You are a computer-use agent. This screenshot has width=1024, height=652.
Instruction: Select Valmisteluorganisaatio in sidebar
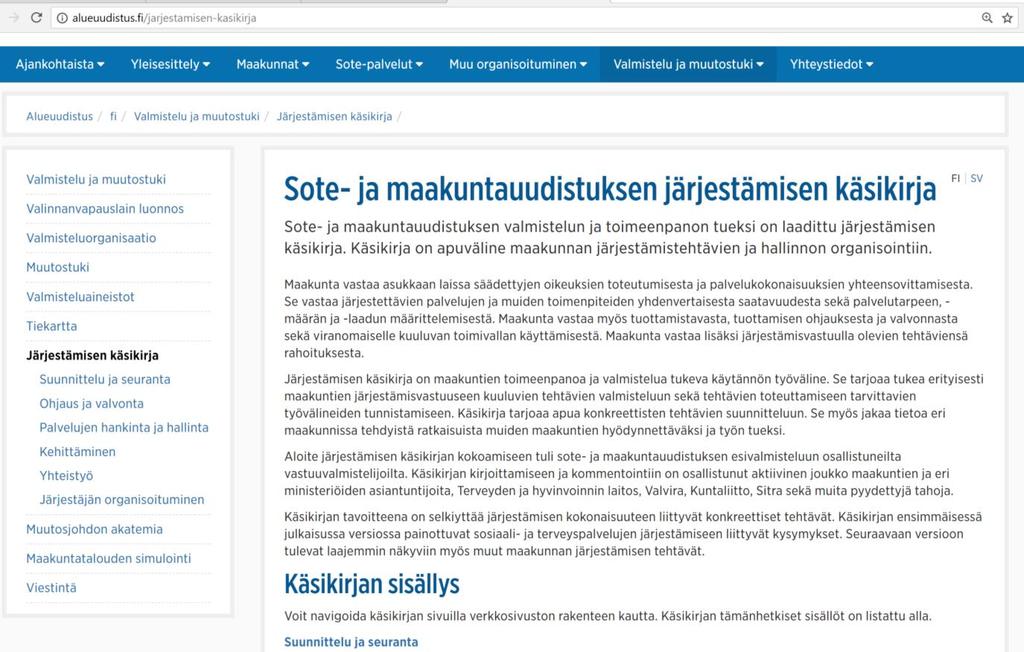(91, 238)
